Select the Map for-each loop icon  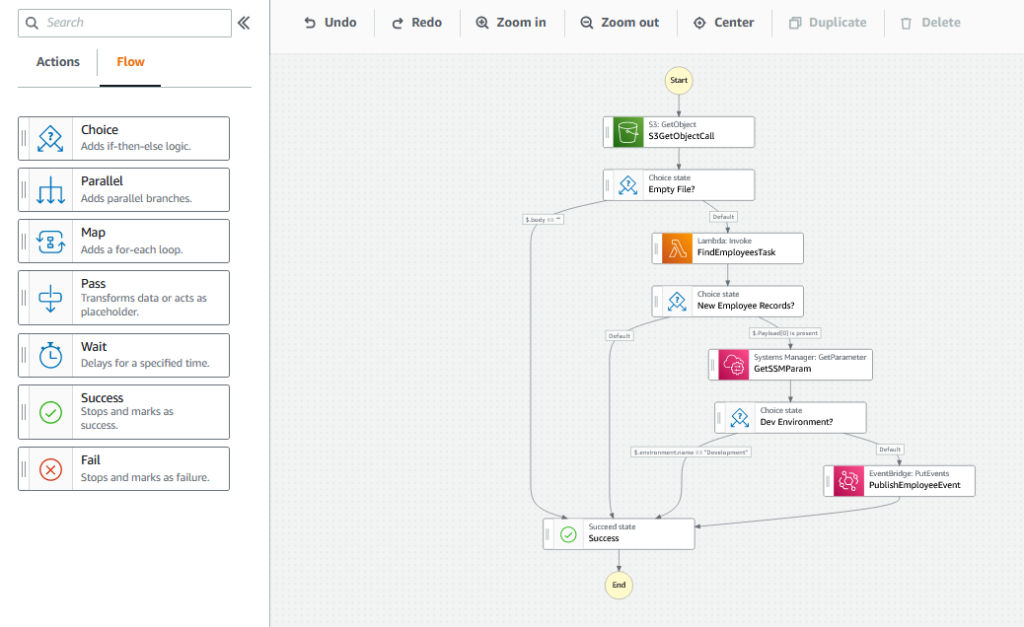coord(52,240)
